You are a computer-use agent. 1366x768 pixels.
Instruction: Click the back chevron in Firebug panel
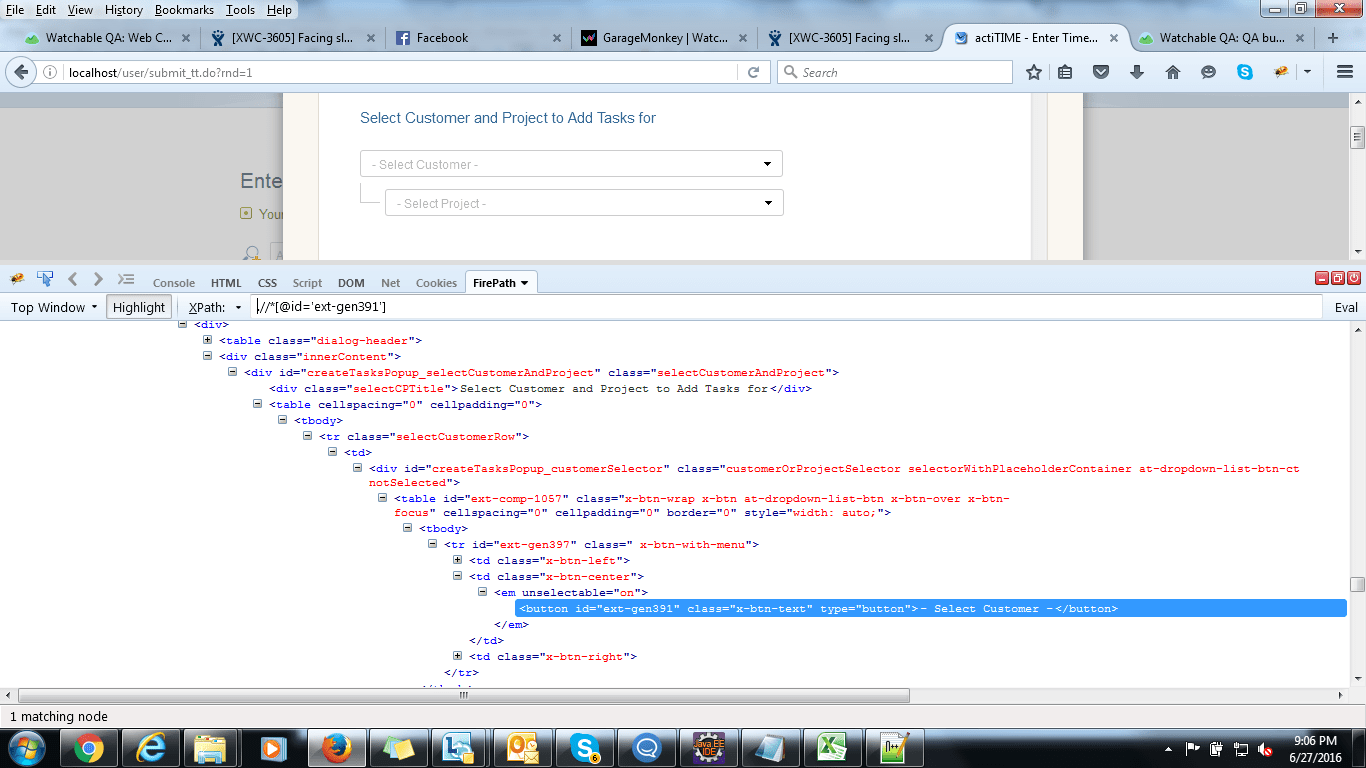[x=72, y=279]
